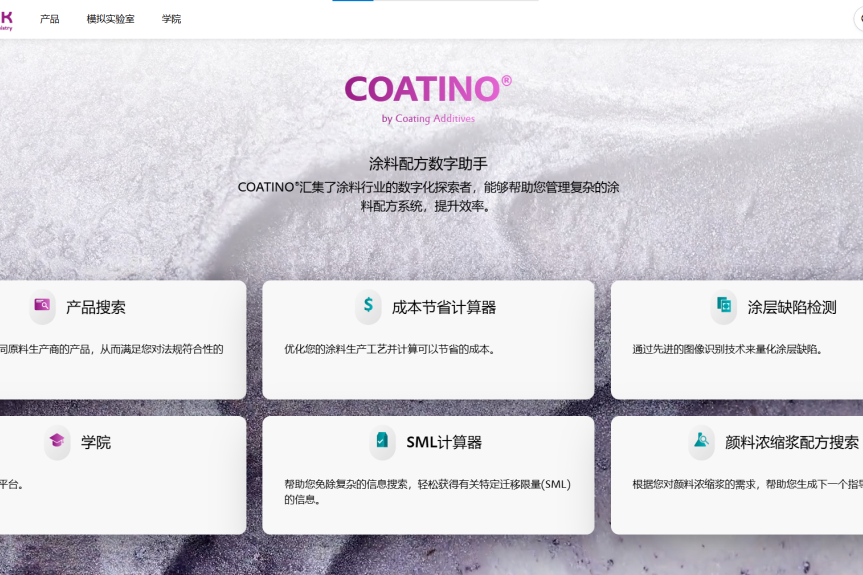Click the paragraph starting COATINO®汇集了涂料行业

coord(428,196)
